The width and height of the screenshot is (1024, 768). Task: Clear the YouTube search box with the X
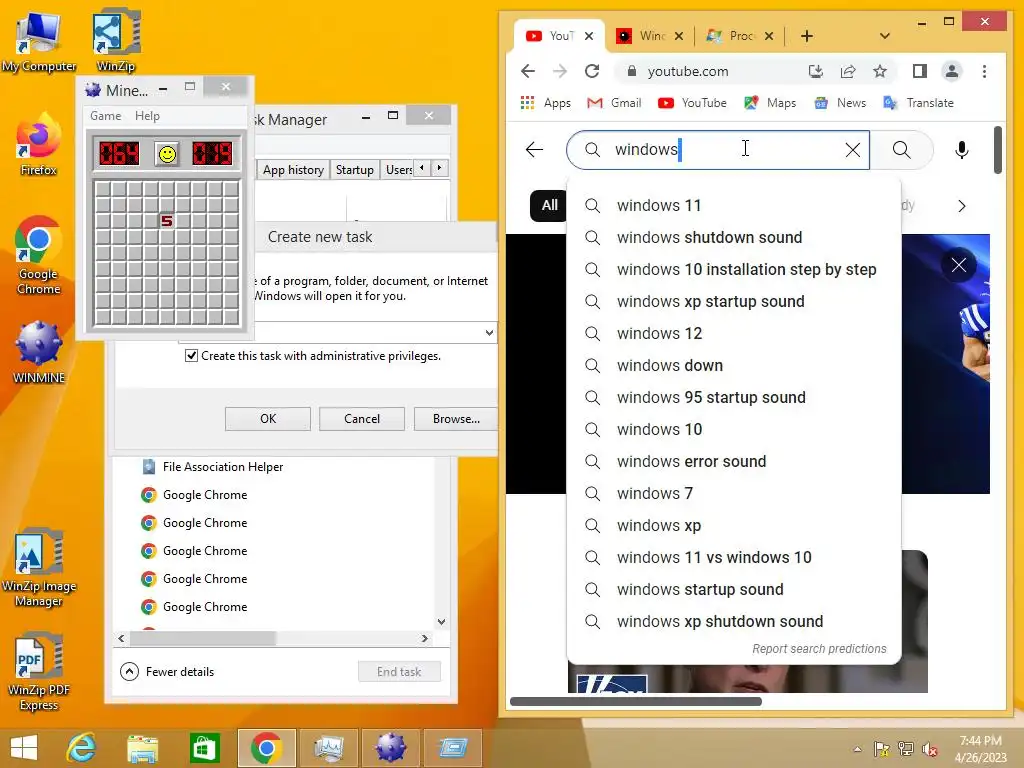click(852, 150)
